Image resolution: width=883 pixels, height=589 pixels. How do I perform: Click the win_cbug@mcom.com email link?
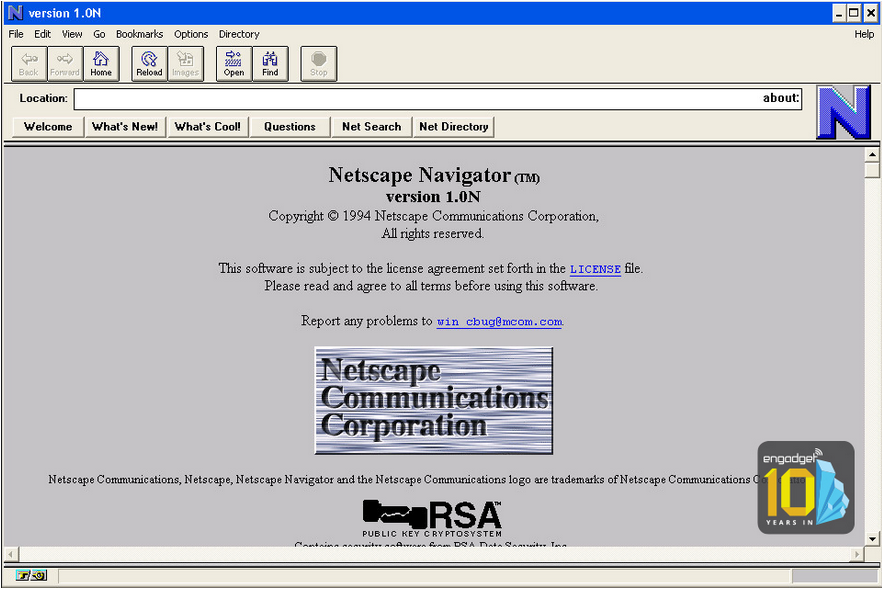(500, 322)
